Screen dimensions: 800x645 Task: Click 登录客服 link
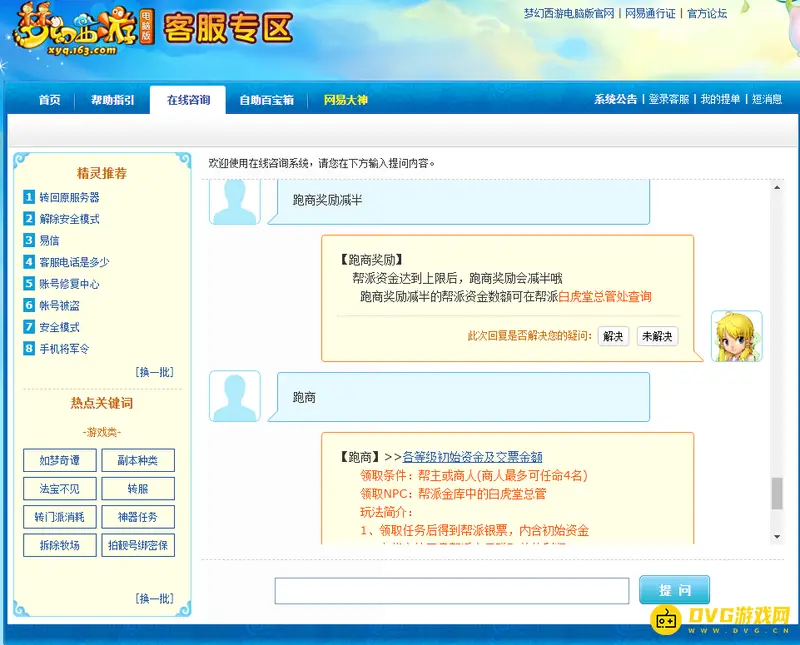[668, 100]
